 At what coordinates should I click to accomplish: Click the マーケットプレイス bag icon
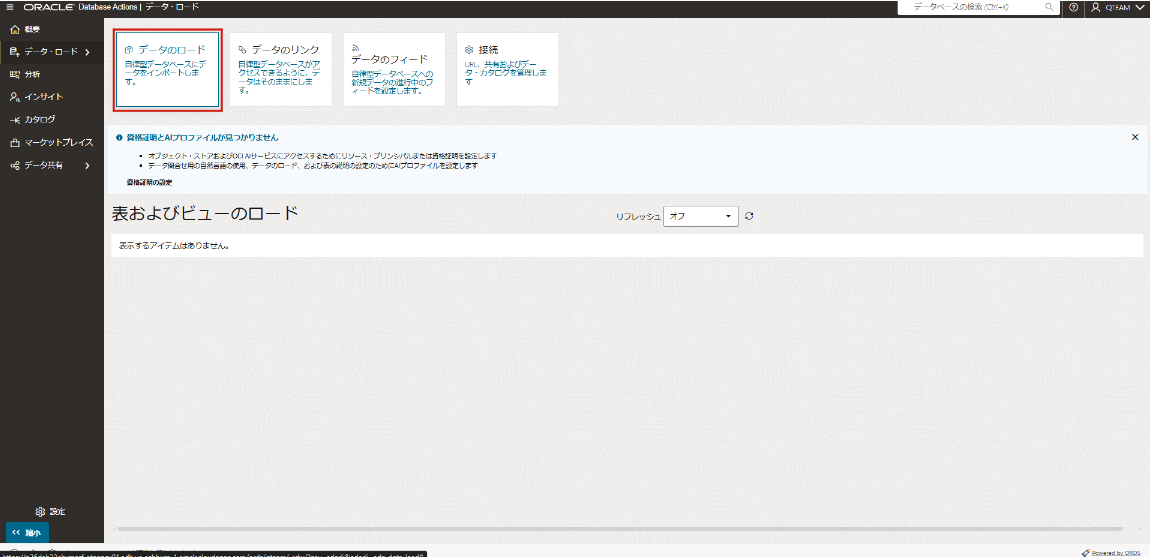pyautogui.click(x=15, y=142)
